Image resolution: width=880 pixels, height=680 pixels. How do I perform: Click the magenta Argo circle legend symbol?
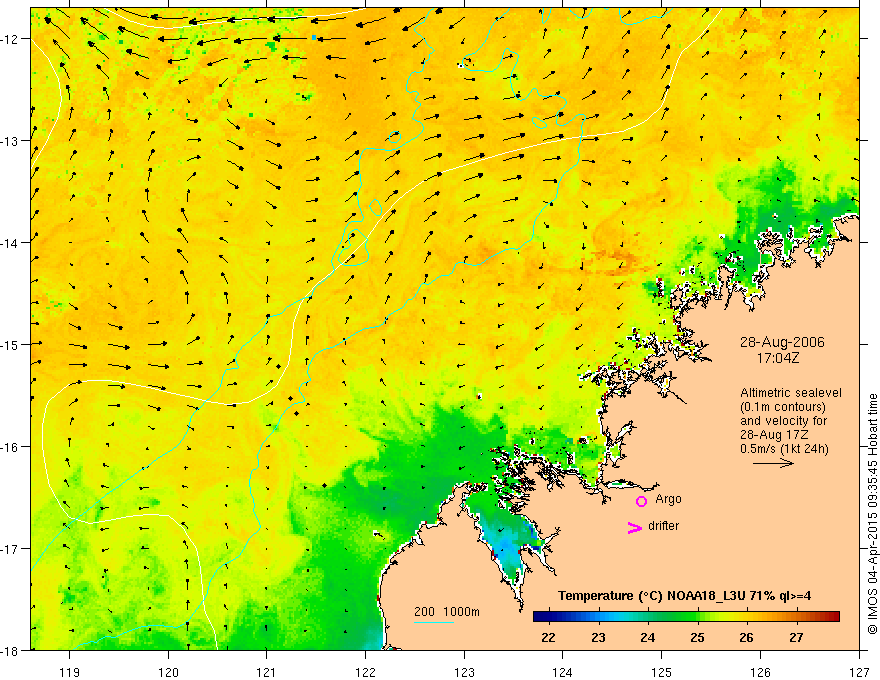point(641,501)
